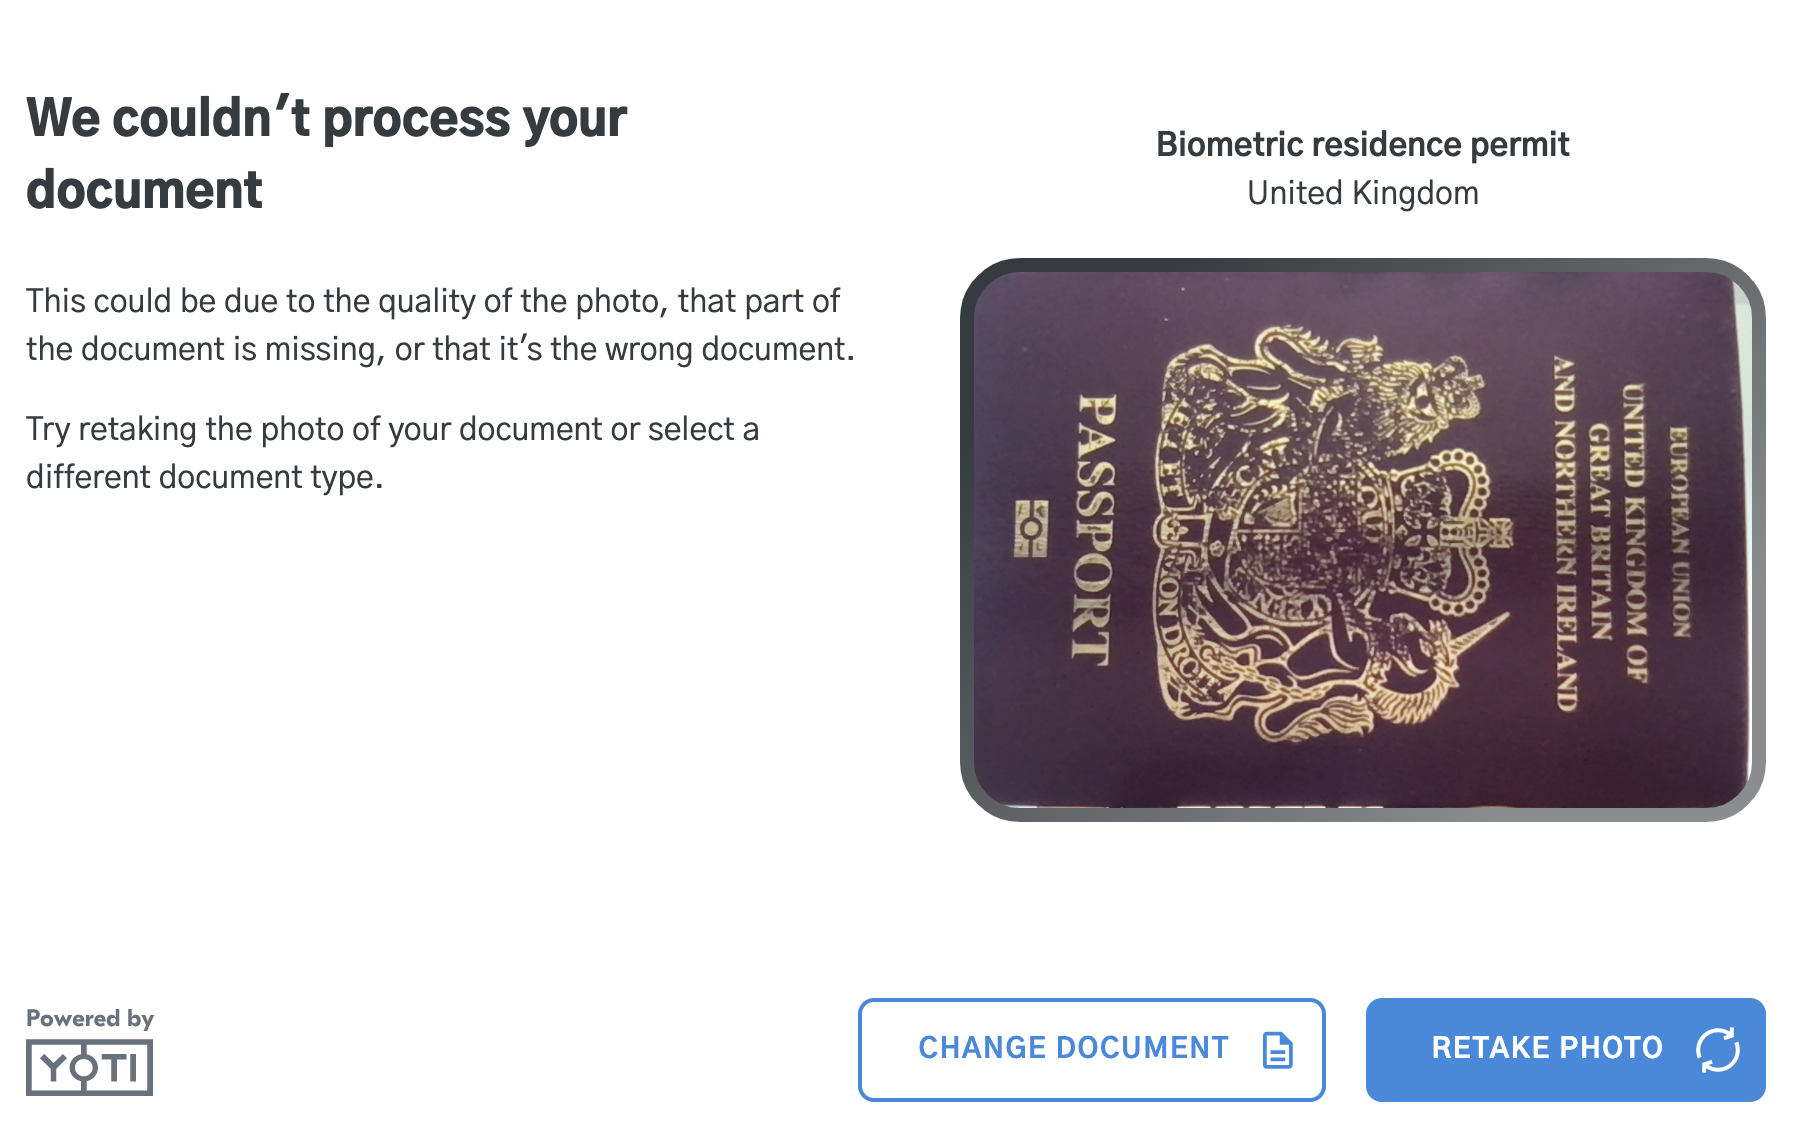Click 'UNITED KINGDOM OF' line on passport
This screenshot has height=1142, width=1802.
click(x=1634, y=531)
